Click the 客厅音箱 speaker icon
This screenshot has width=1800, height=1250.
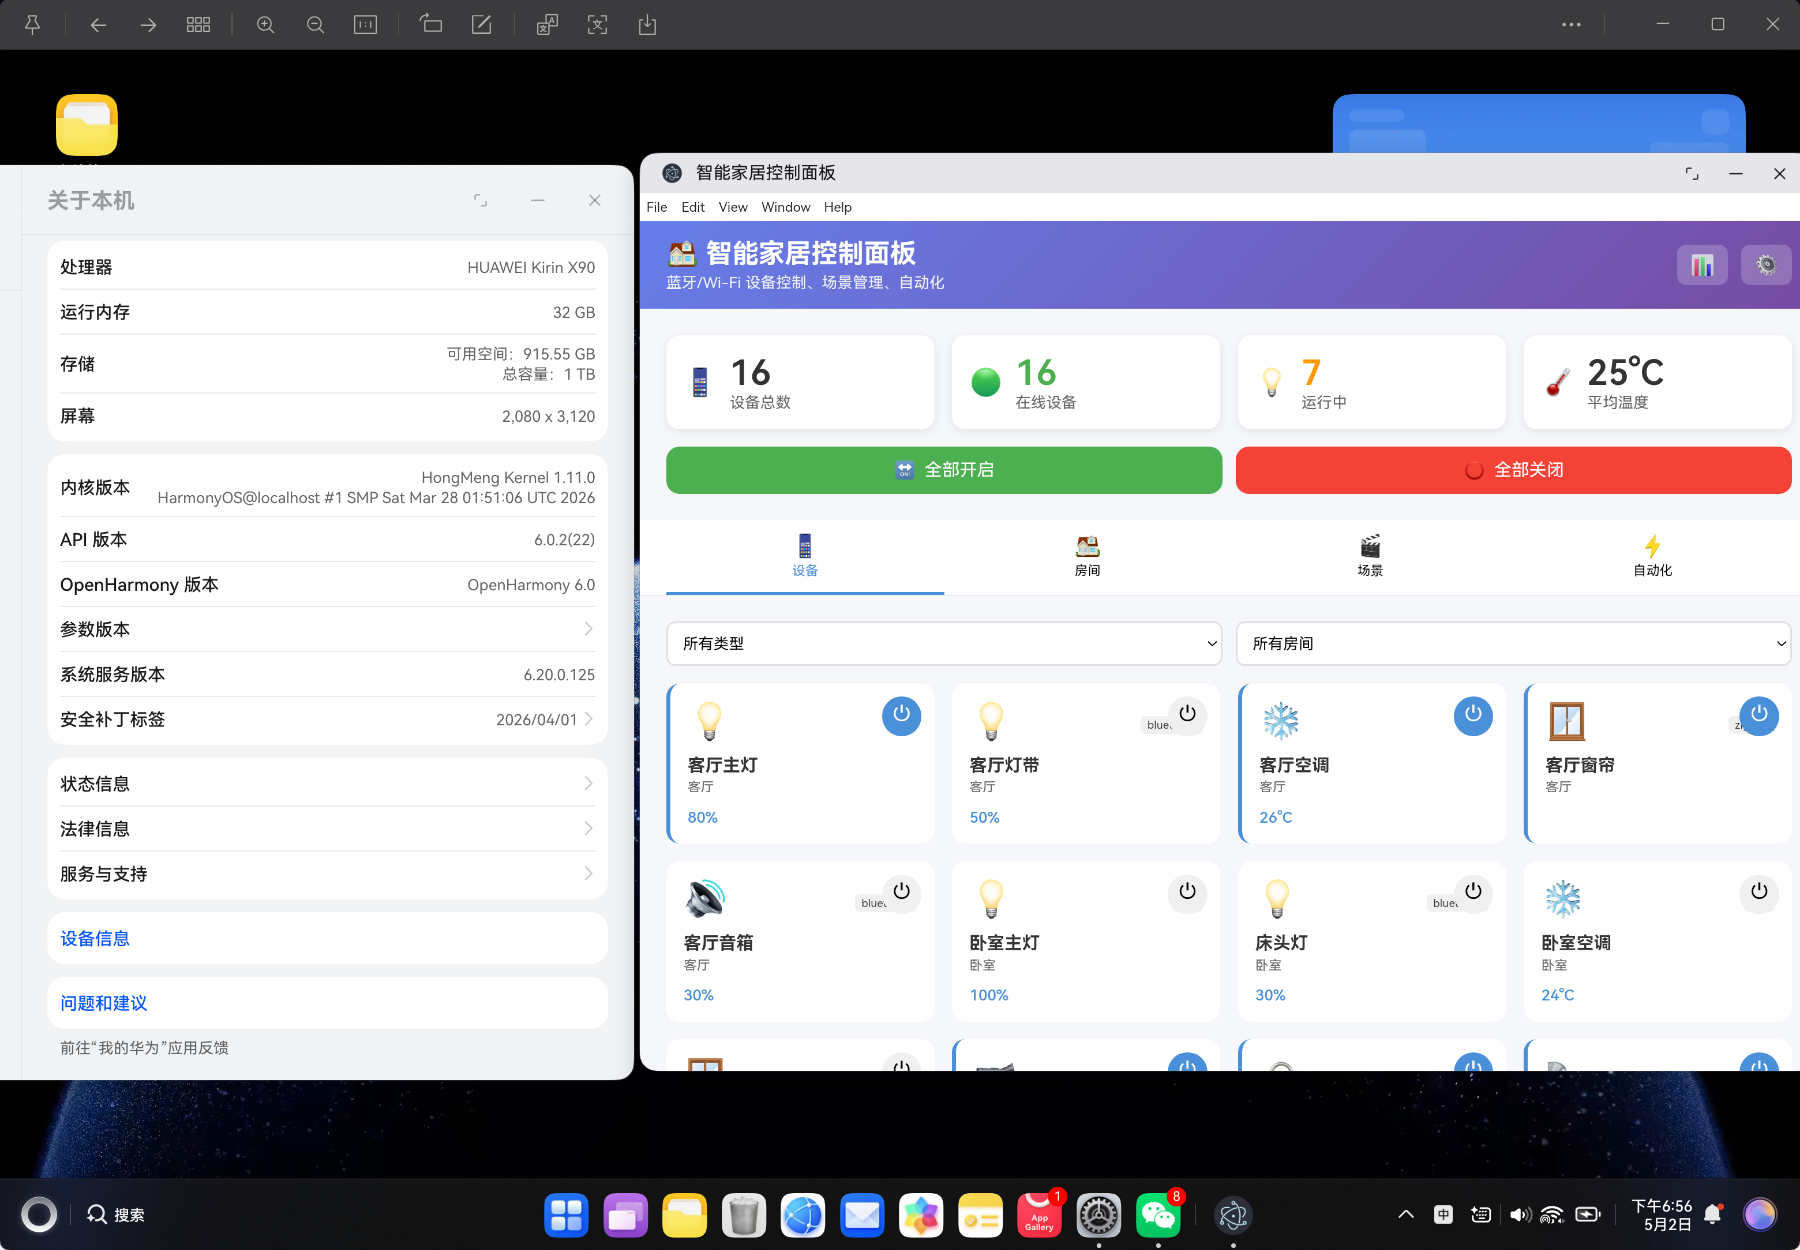(705, 898)
